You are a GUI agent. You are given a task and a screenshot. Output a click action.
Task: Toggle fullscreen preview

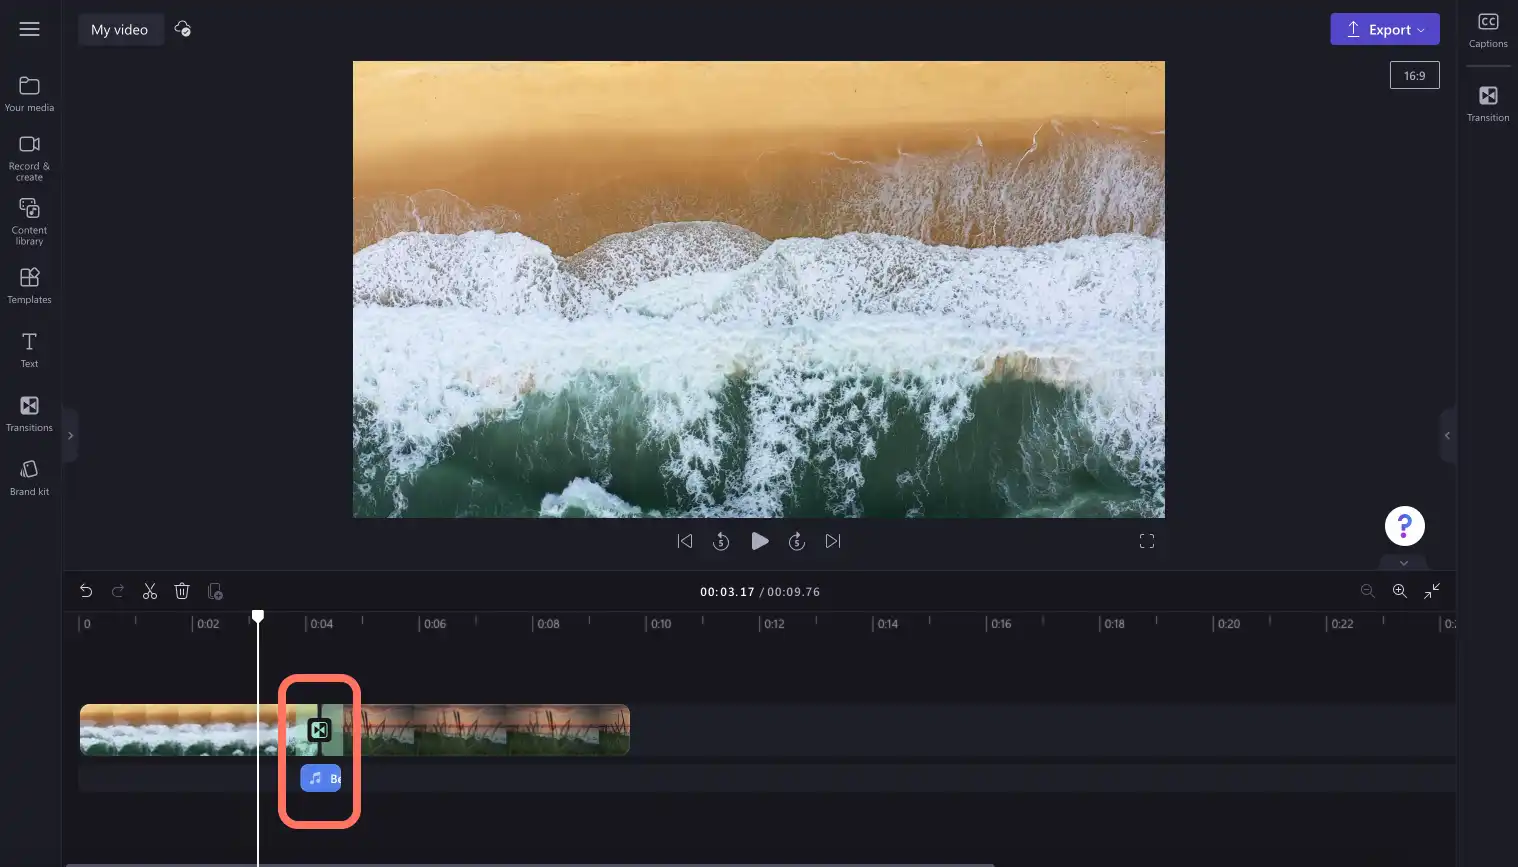[1147, 541]
